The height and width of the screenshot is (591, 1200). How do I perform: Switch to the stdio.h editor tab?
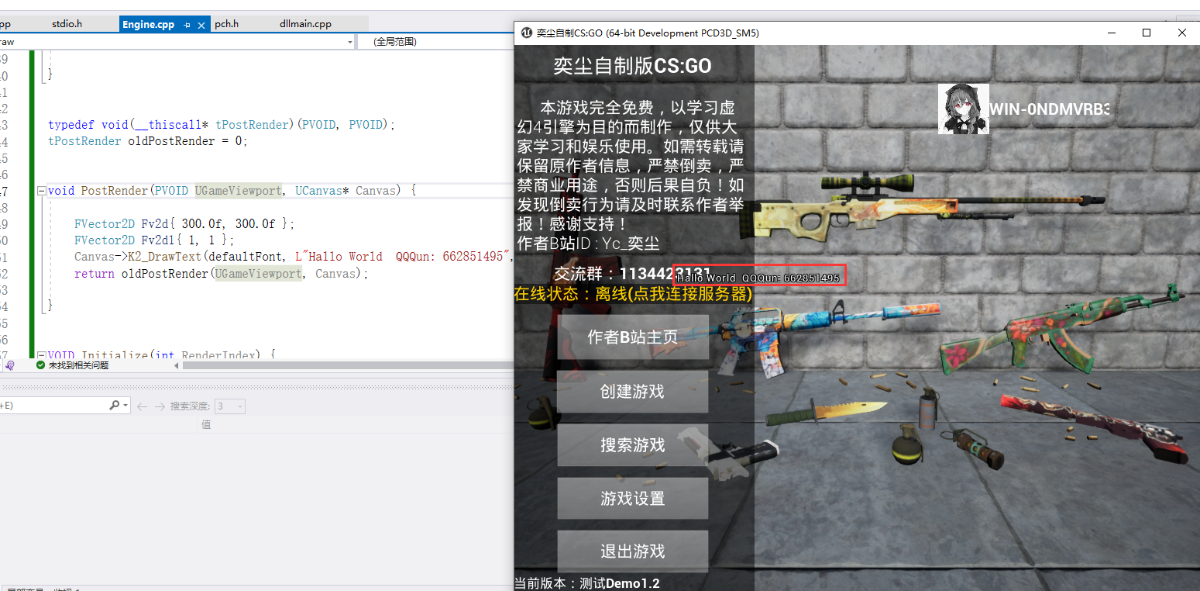(67, 24)
